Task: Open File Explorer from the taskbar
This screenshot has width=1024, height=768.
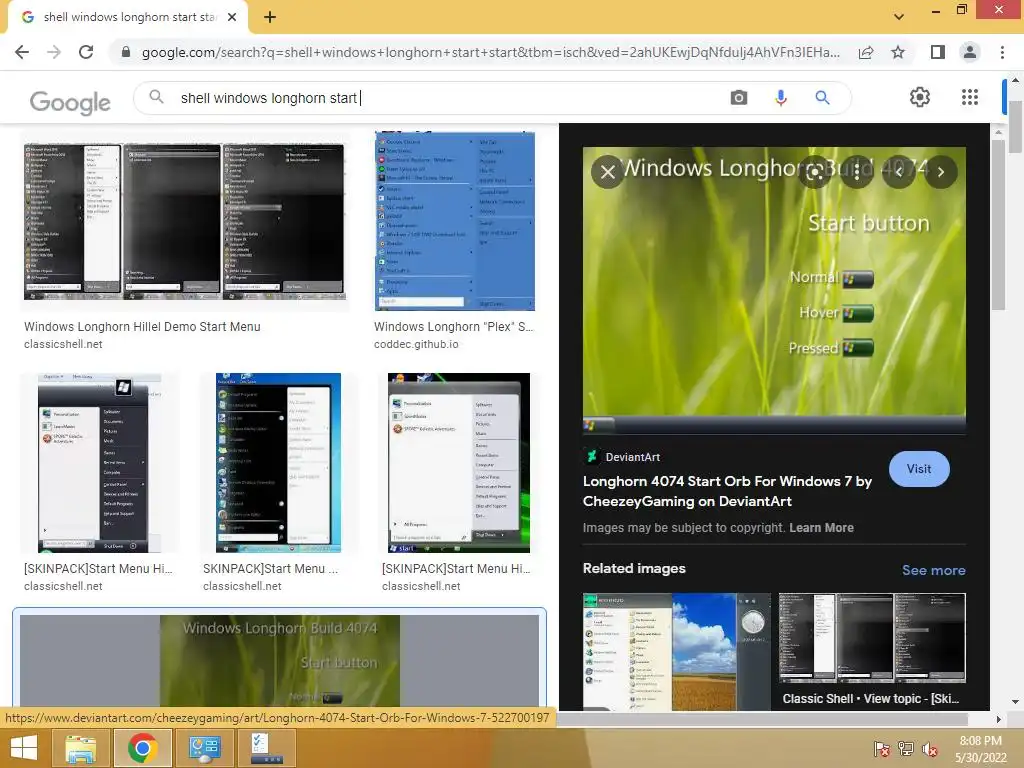Action: click(x=80, y=748)
